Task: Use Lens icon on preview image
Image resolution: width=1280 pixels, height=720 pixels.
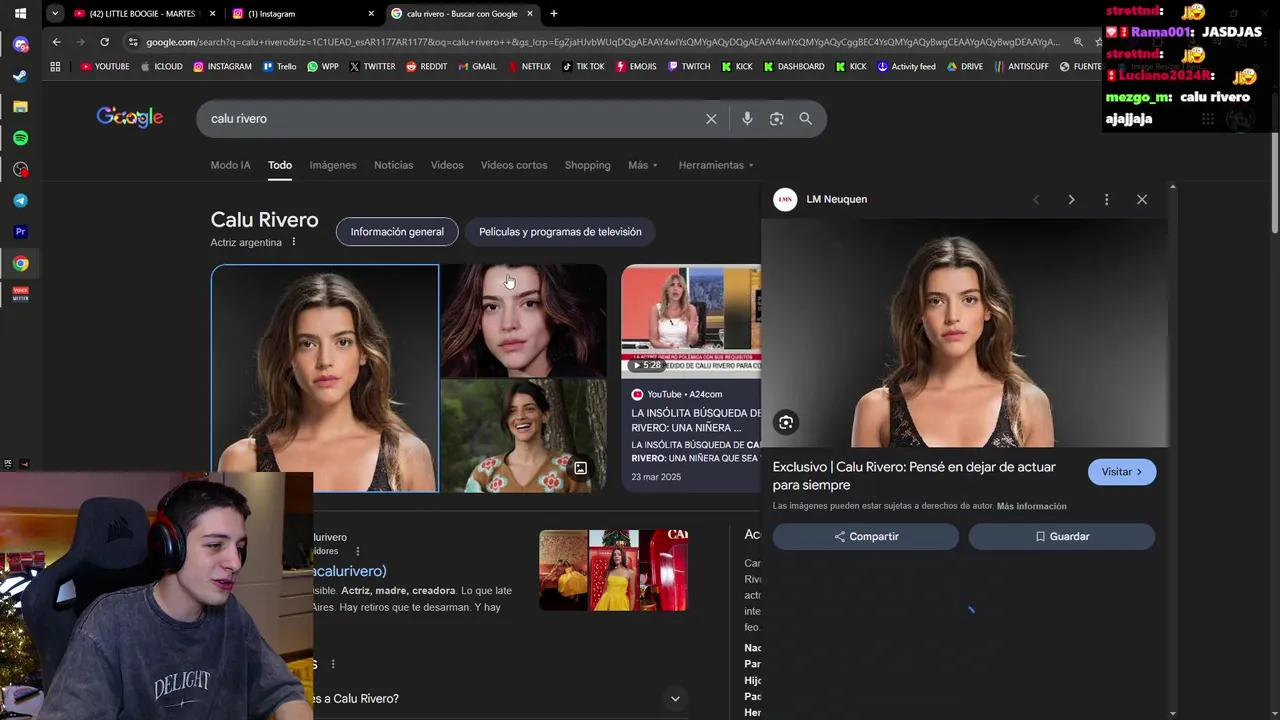Action: pos(786,422)
